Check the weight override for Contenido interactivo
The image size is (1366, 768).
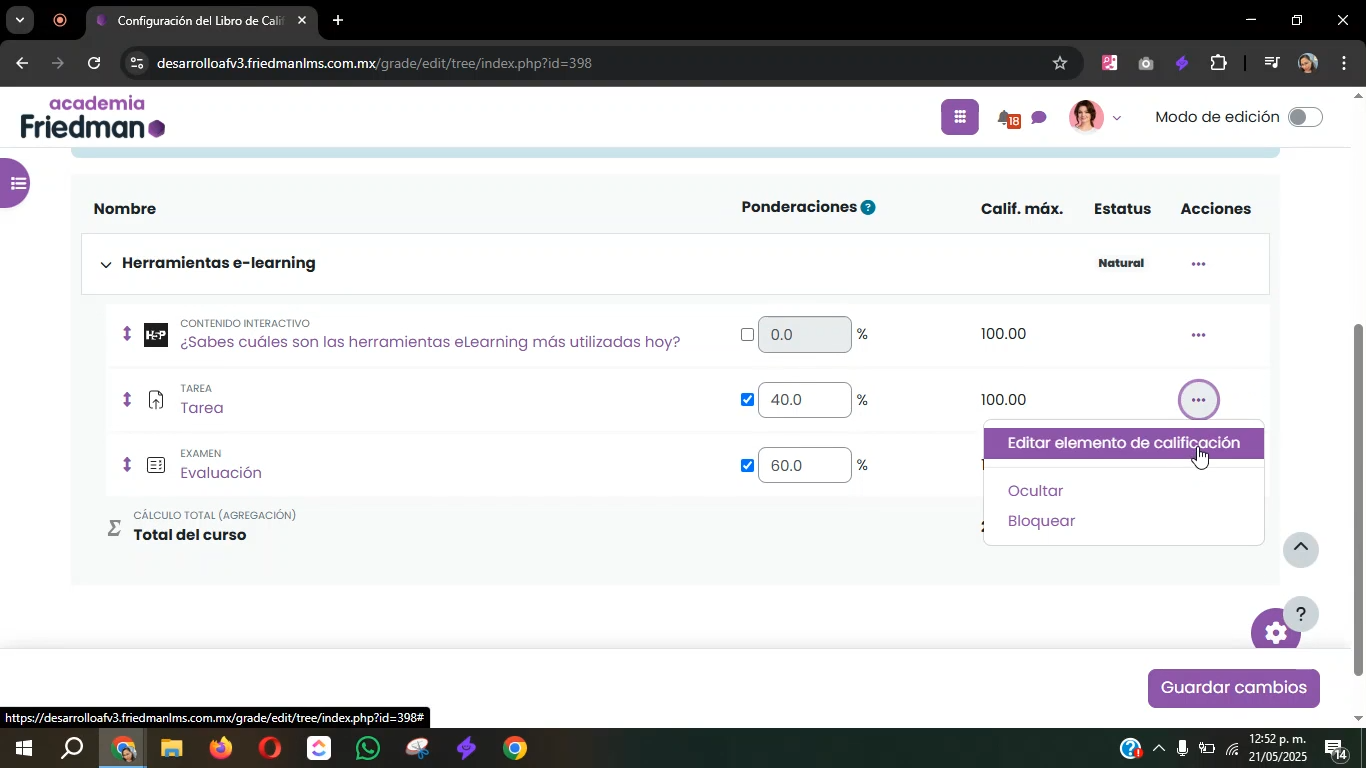(x=747, y=335)
